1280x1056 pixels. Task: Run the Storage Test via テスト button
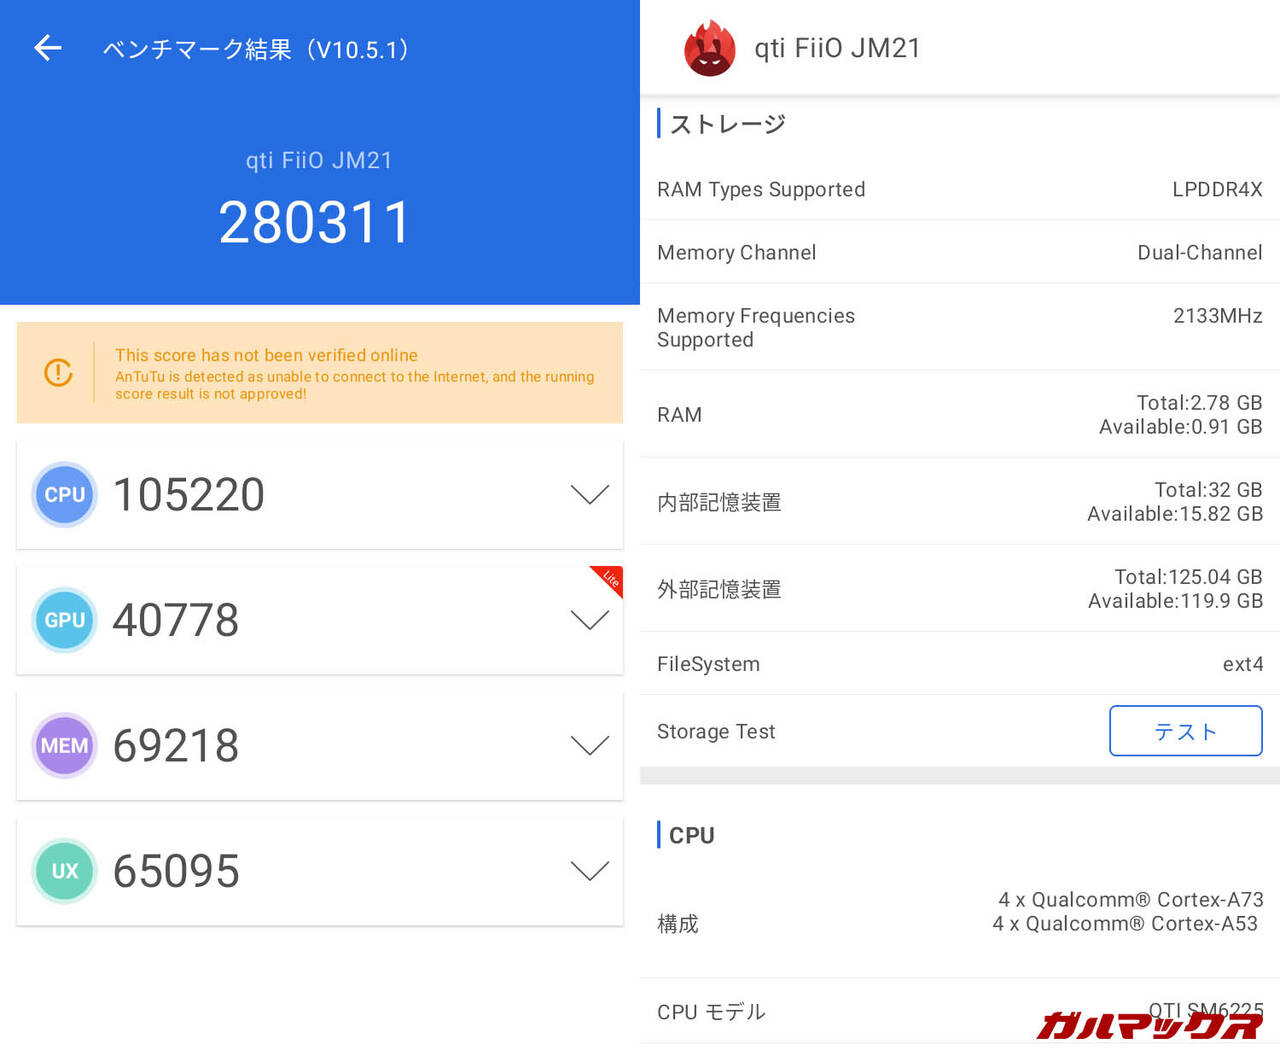(x=1185, y=731)
